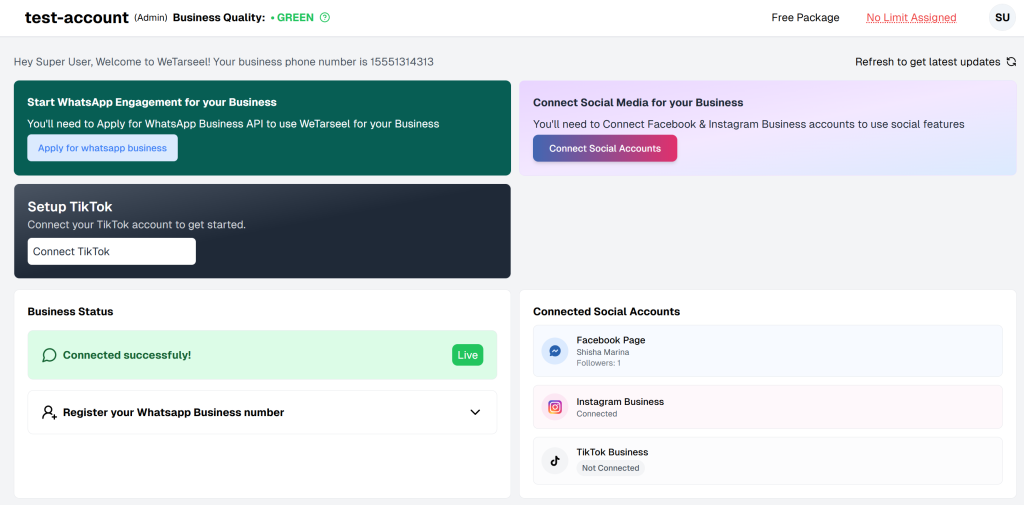
Task: Open the SU user avatar menu
Action: click(x=1002, y=18)
